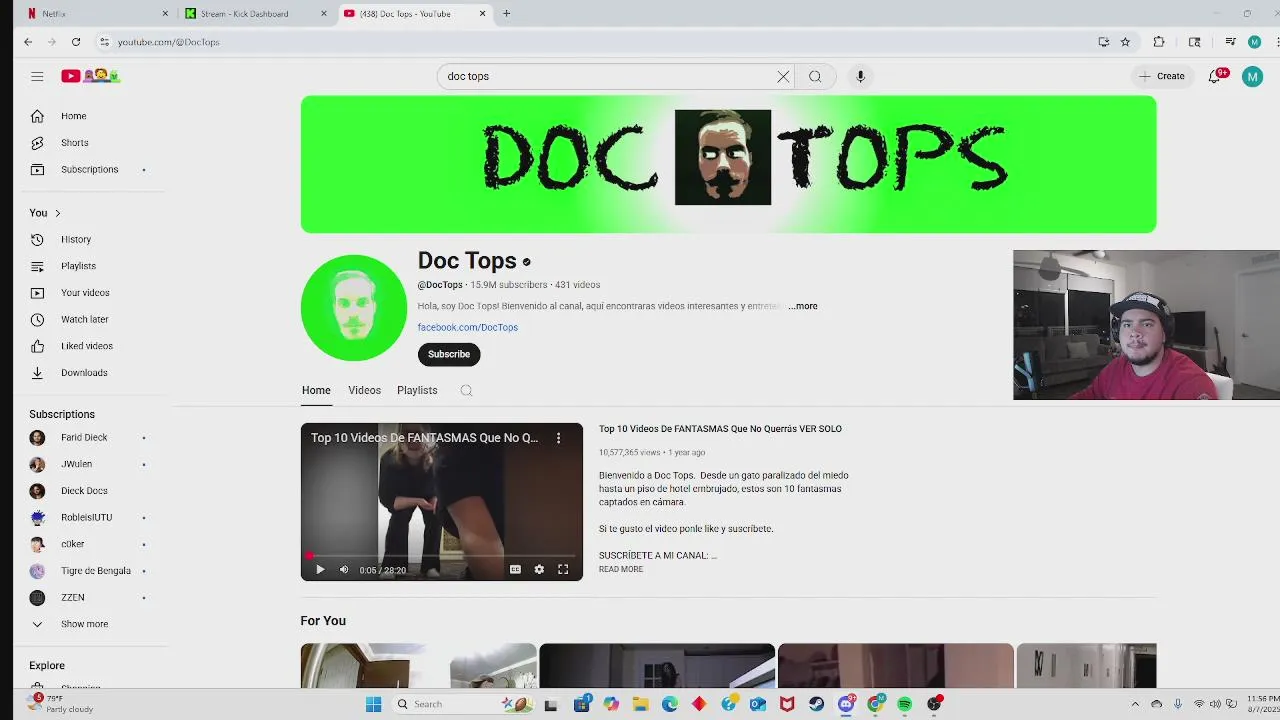Click the Create button
The image size is (1280, 720).
[x=1161, y=76]
